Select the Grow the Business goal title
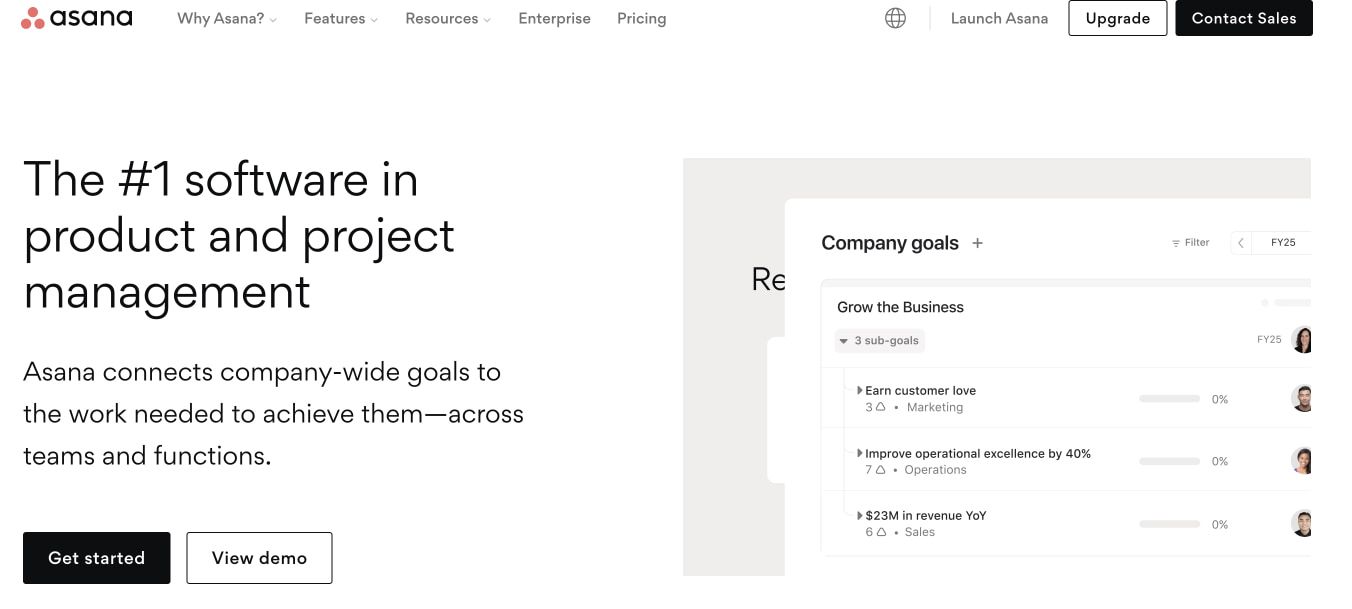 coord(900,307)
